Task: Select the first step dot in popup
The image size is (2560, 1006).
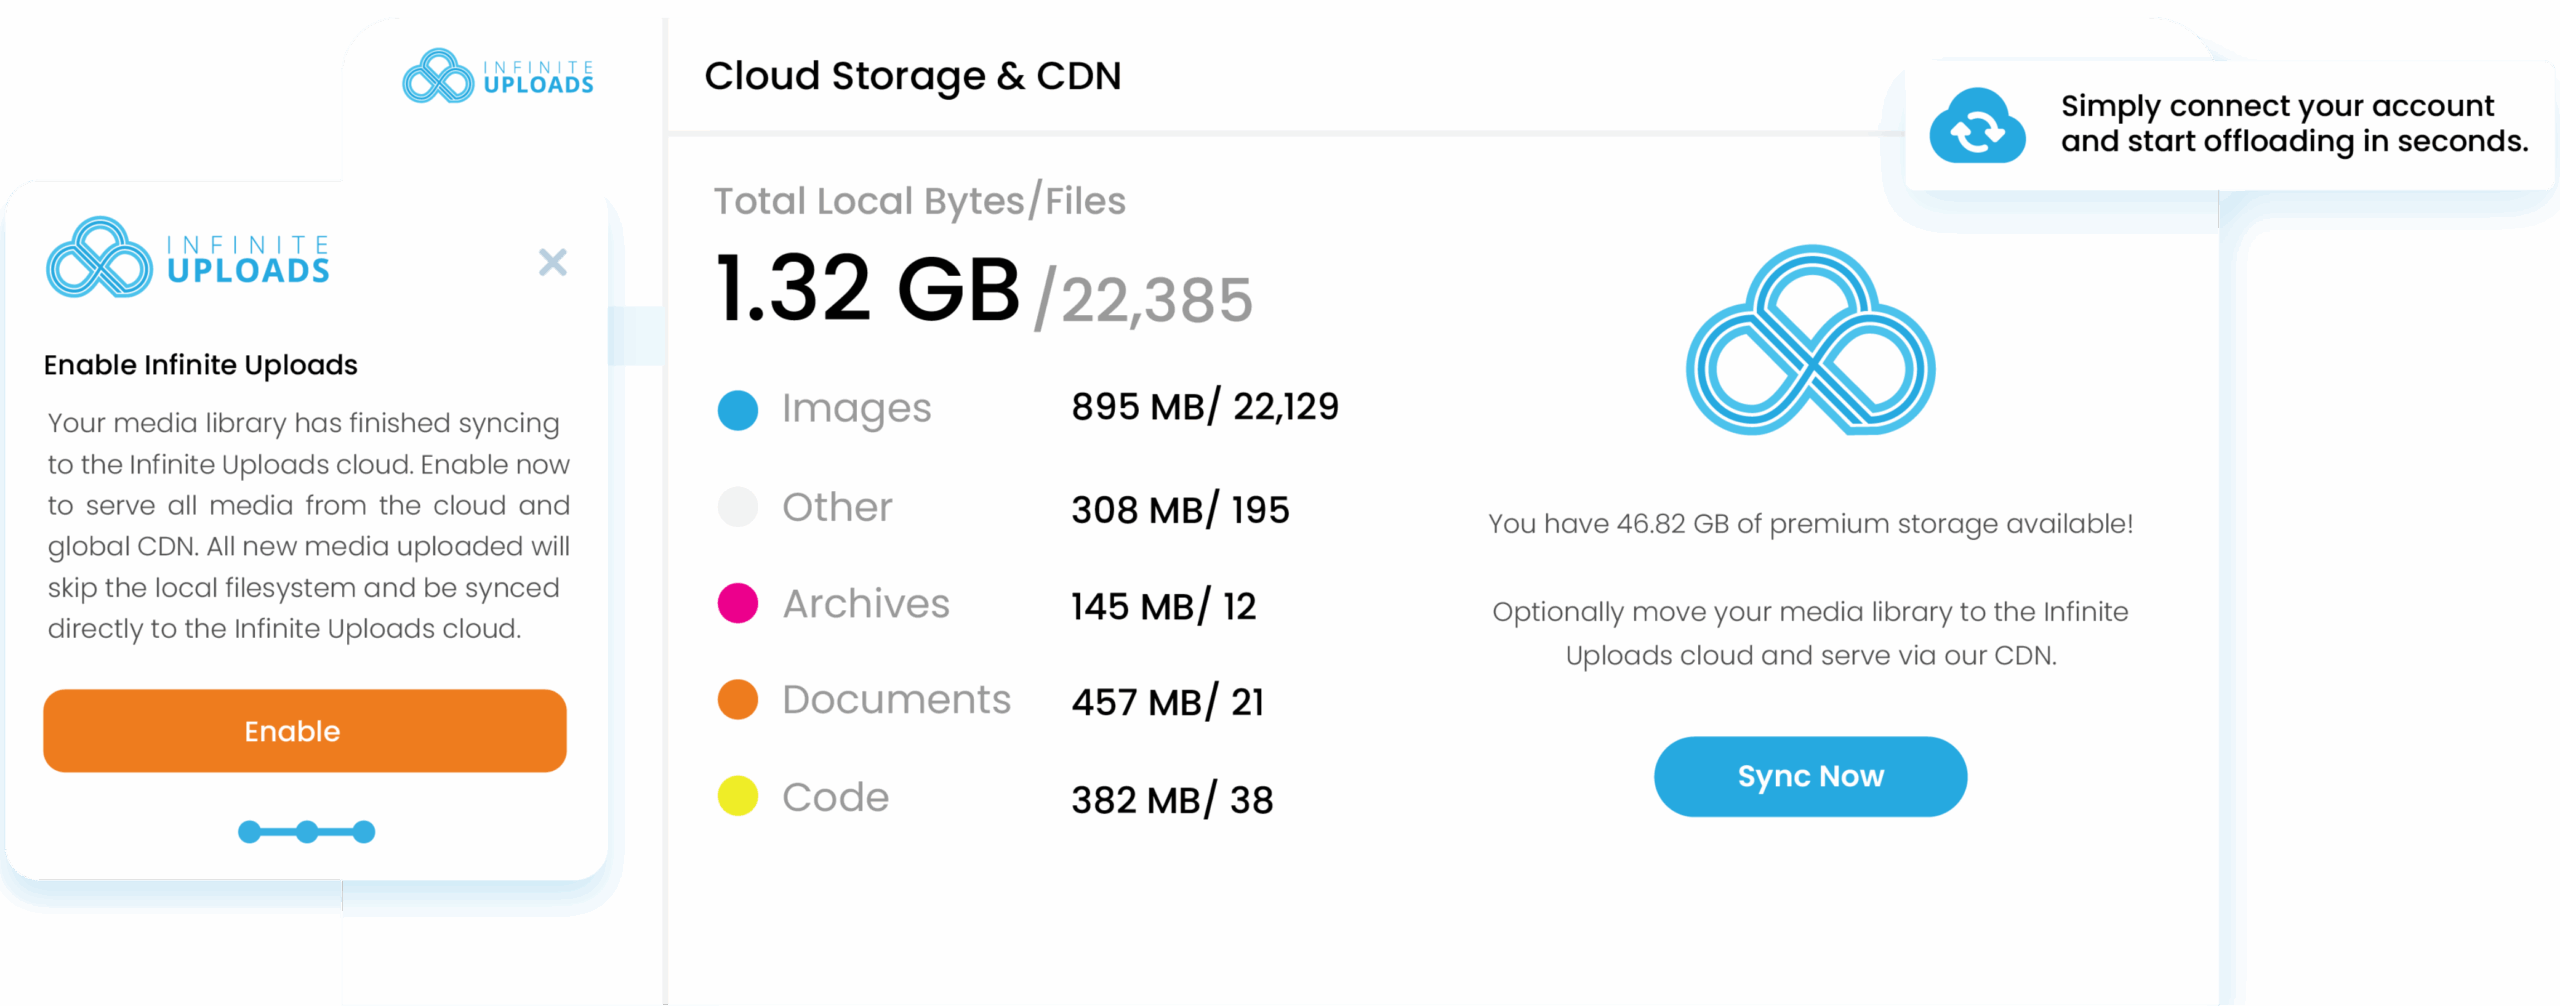Action: 249,832
